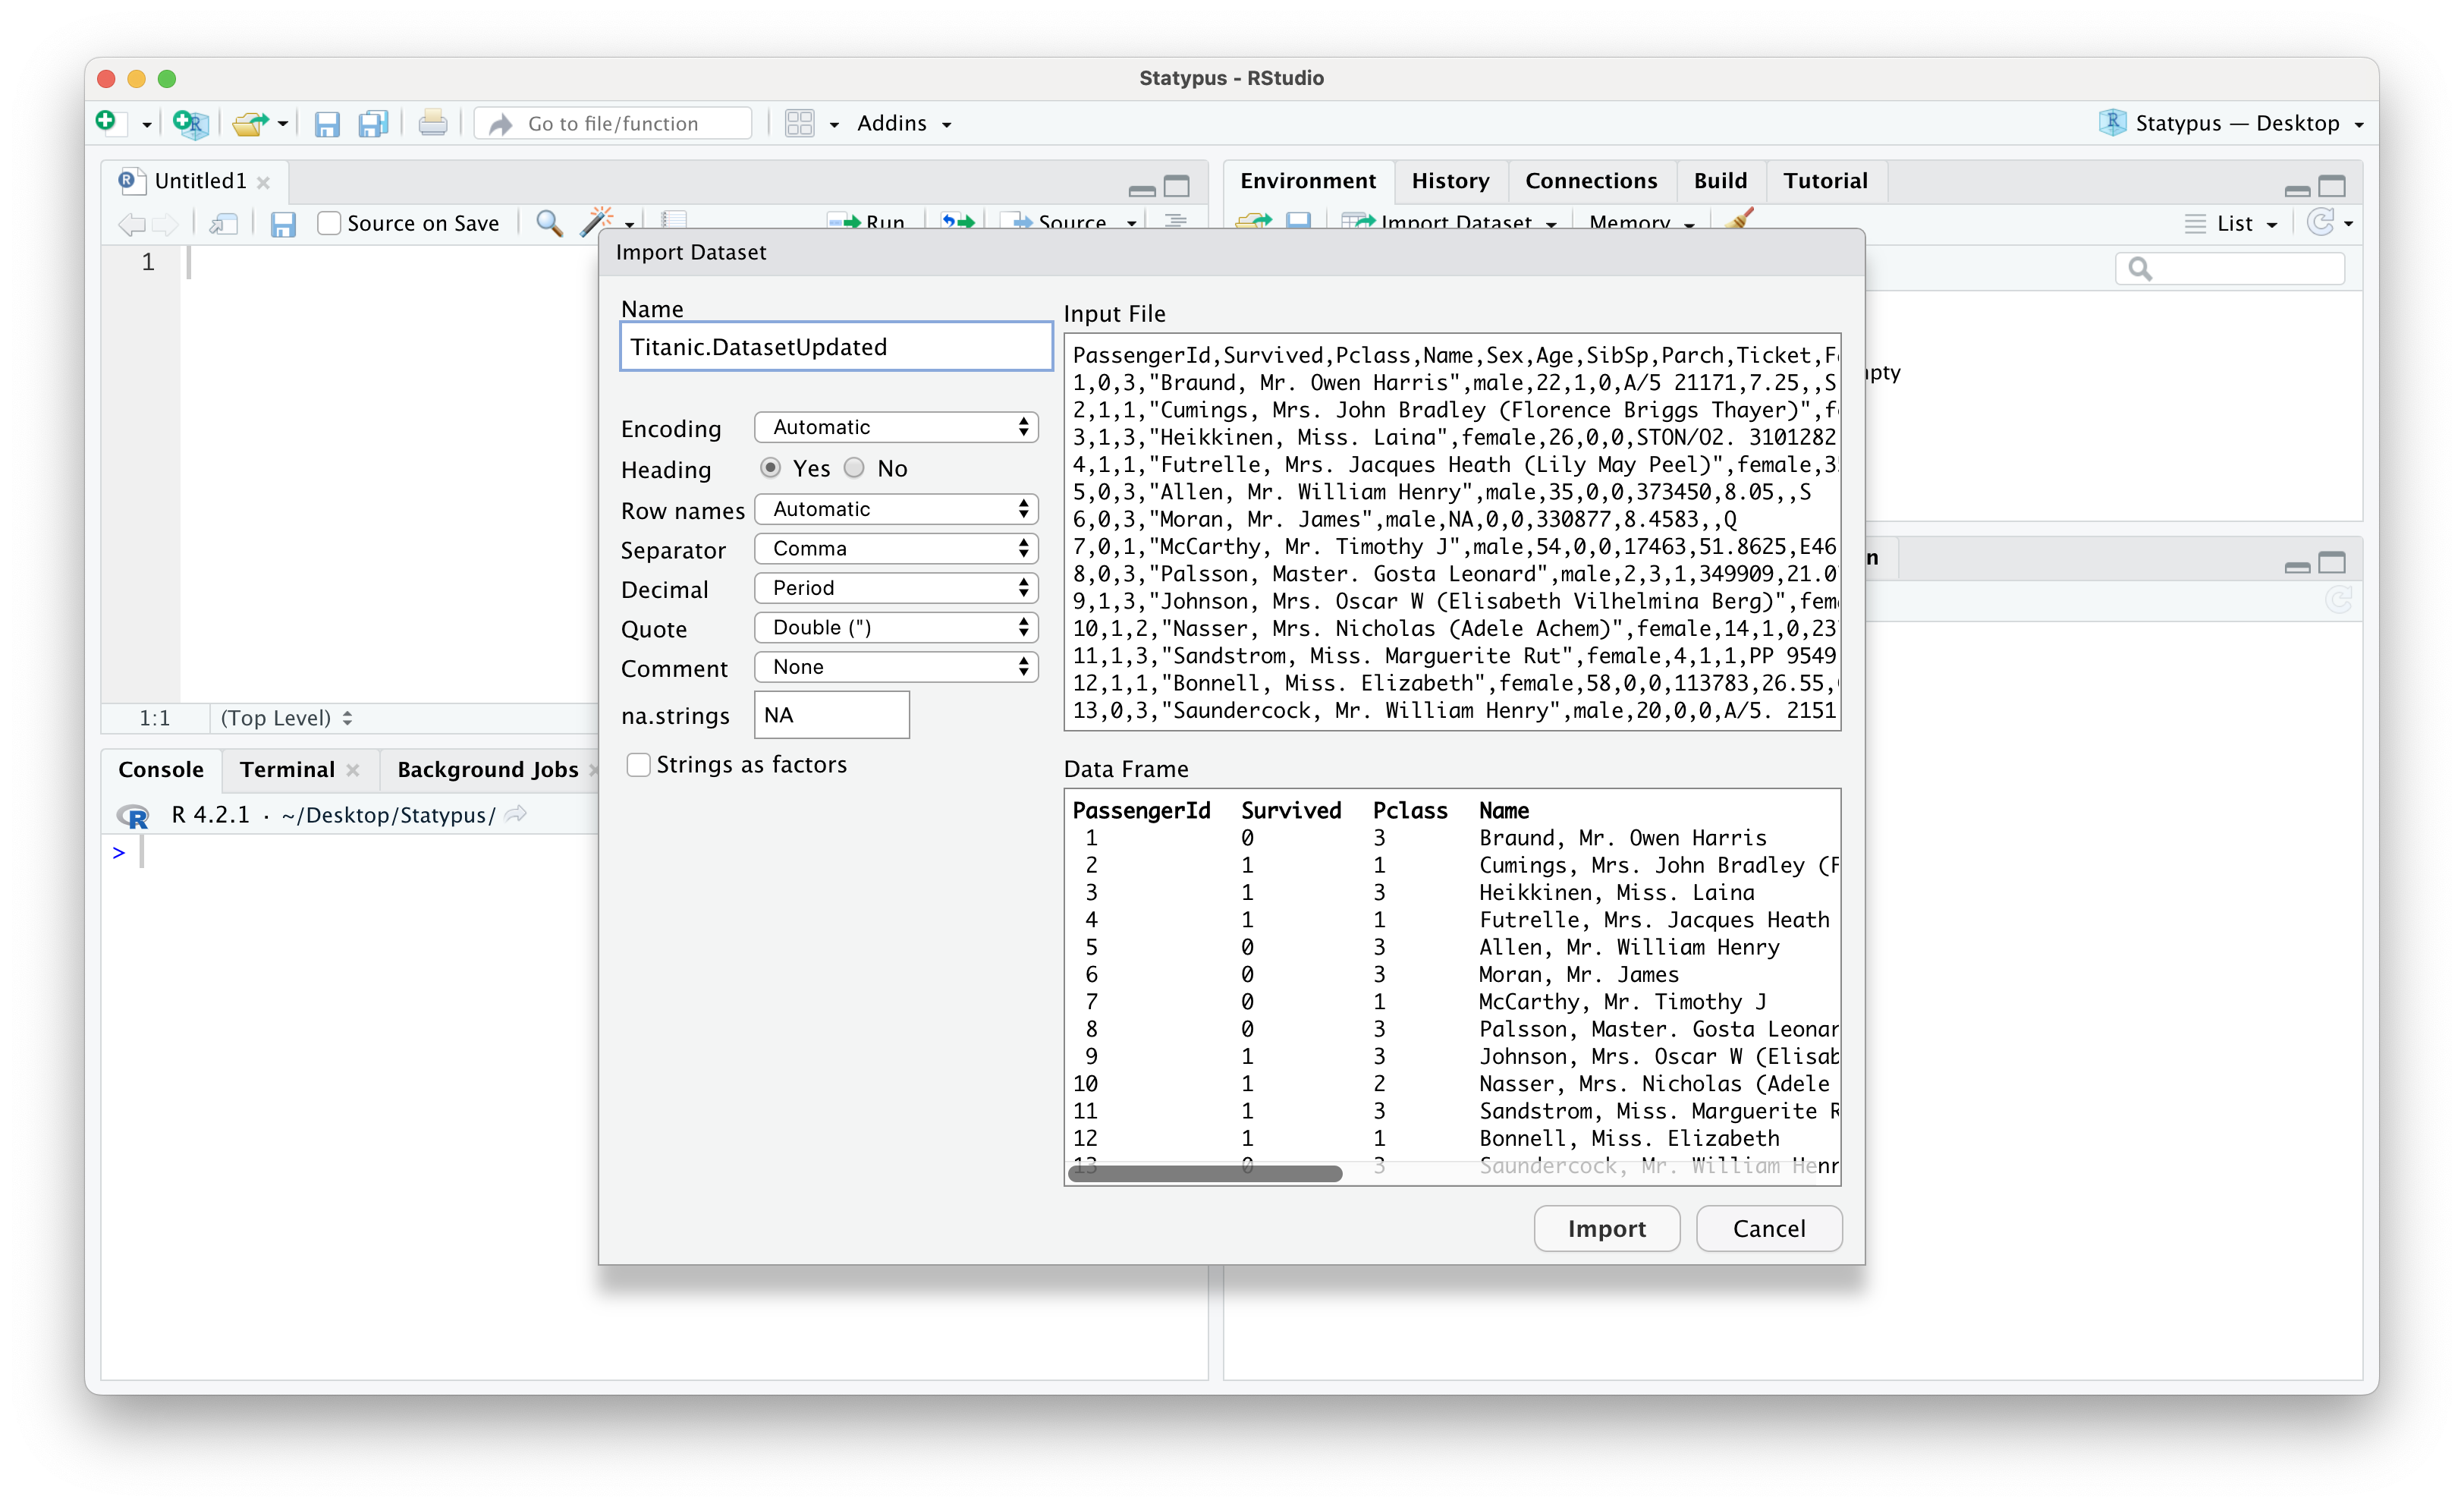
Task: Save the current document
Action: click(x=327, y=124)
